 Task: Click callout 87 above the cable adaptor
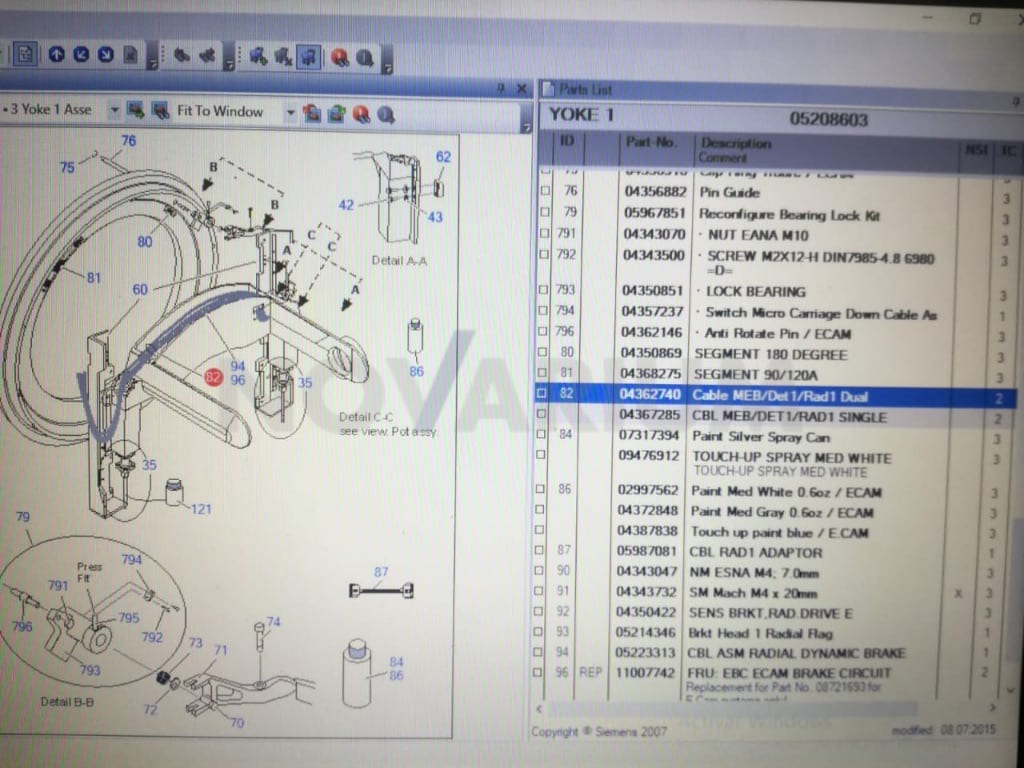[x=381, y=572]
